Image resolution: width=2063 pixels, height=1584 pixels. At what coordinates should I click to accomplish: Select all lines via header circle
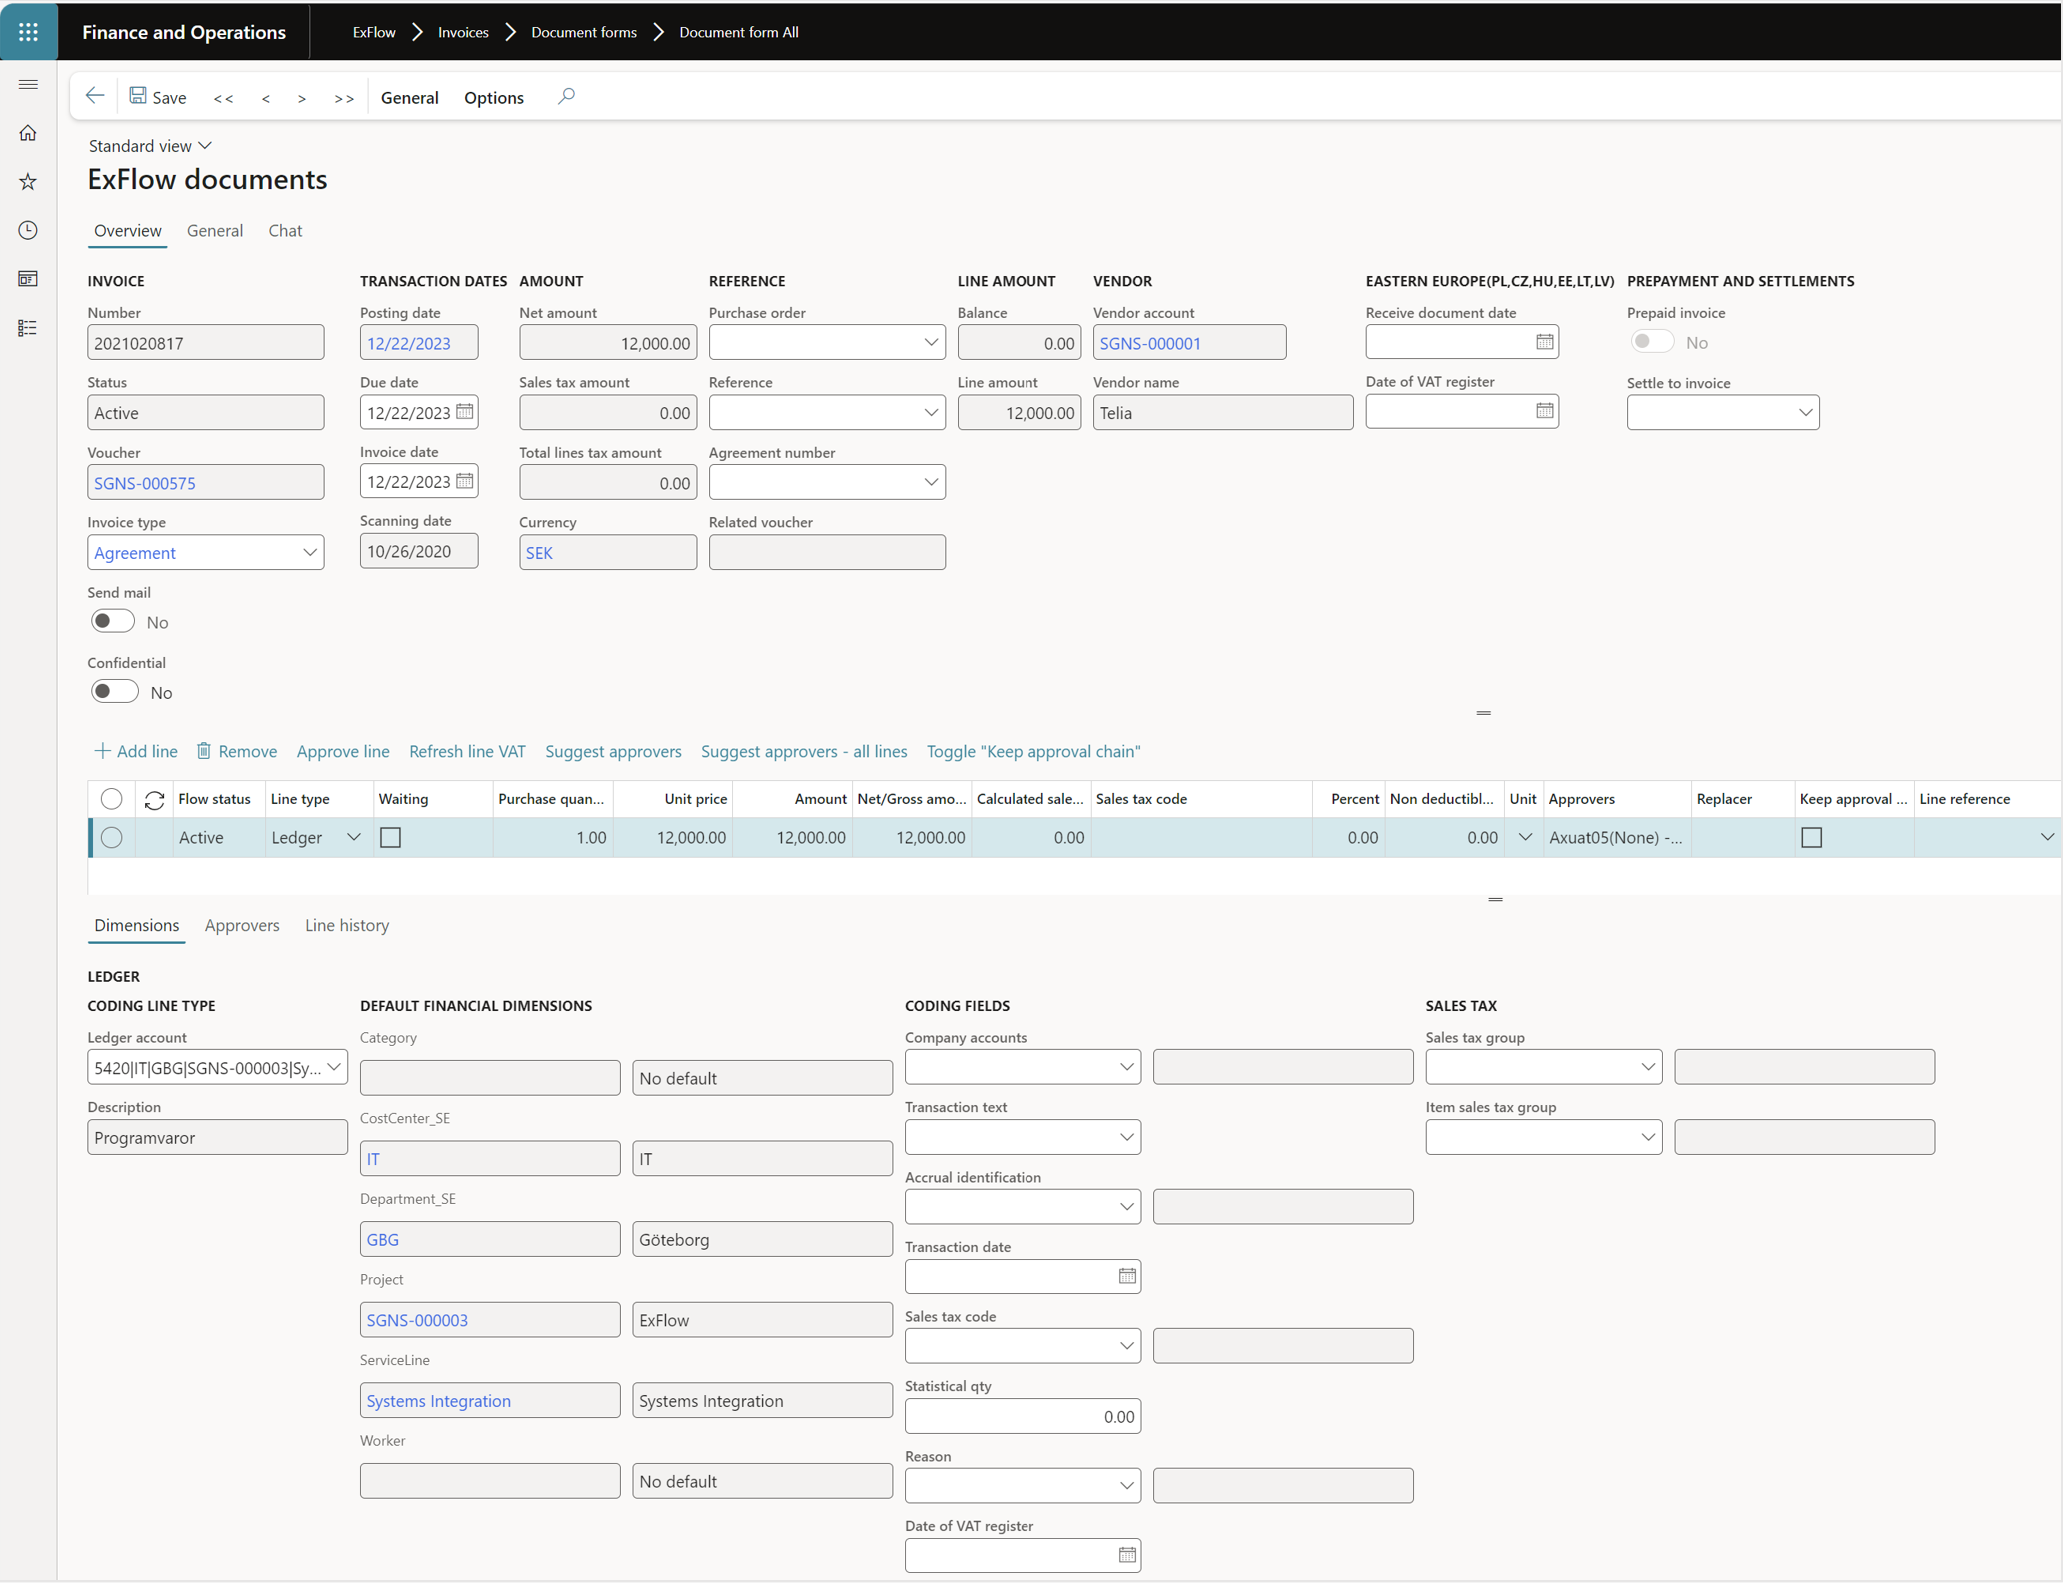112,799
